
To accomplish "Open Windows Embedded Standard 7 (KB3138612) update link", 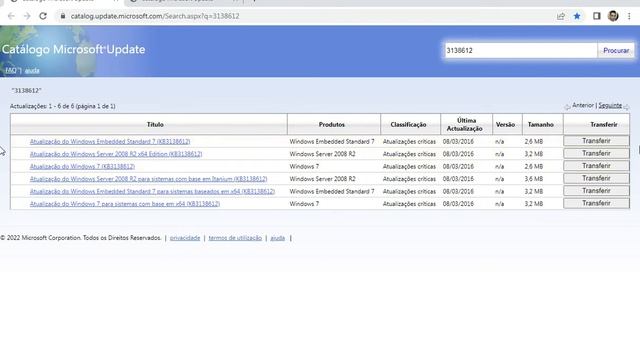I will [110, 142].
